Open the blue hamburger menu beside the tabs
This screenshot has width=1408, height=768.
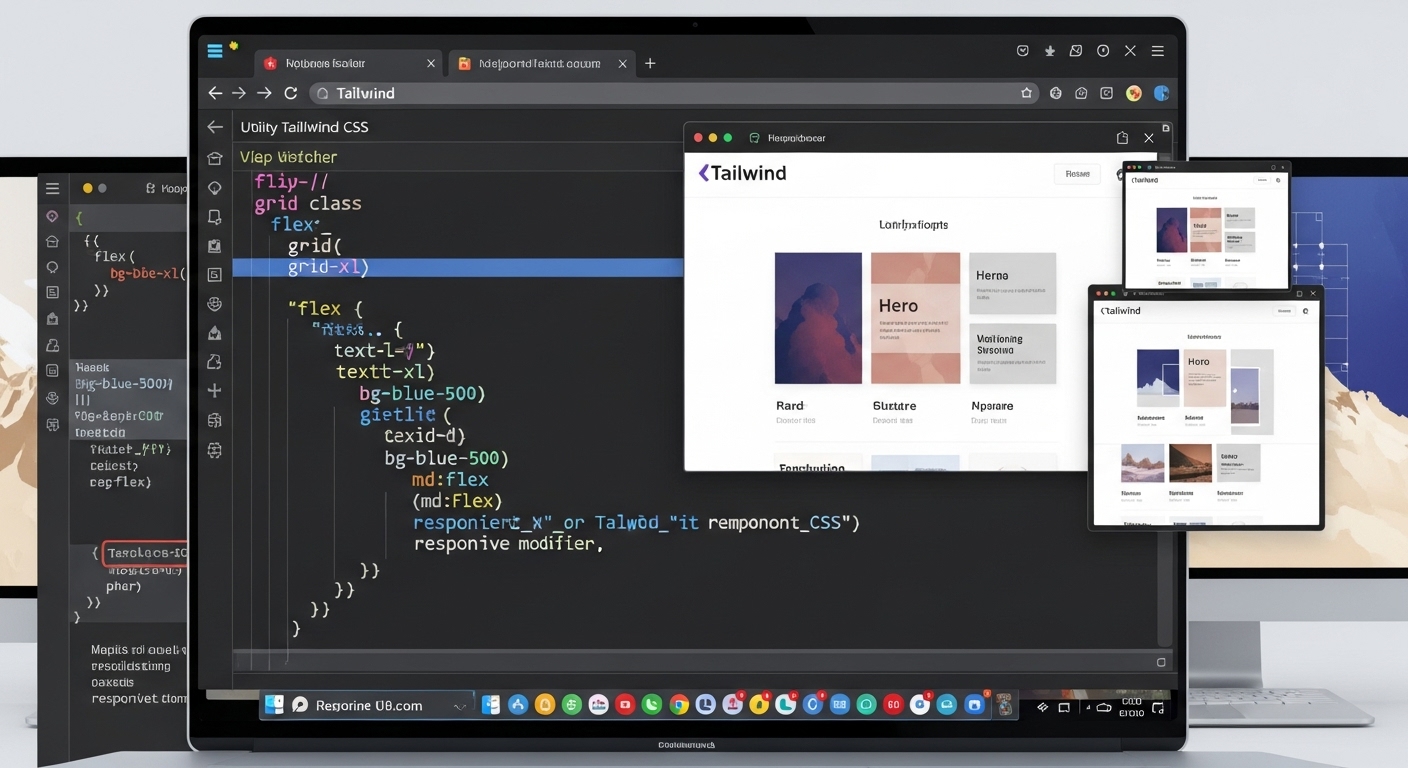(x=215, y=51)
